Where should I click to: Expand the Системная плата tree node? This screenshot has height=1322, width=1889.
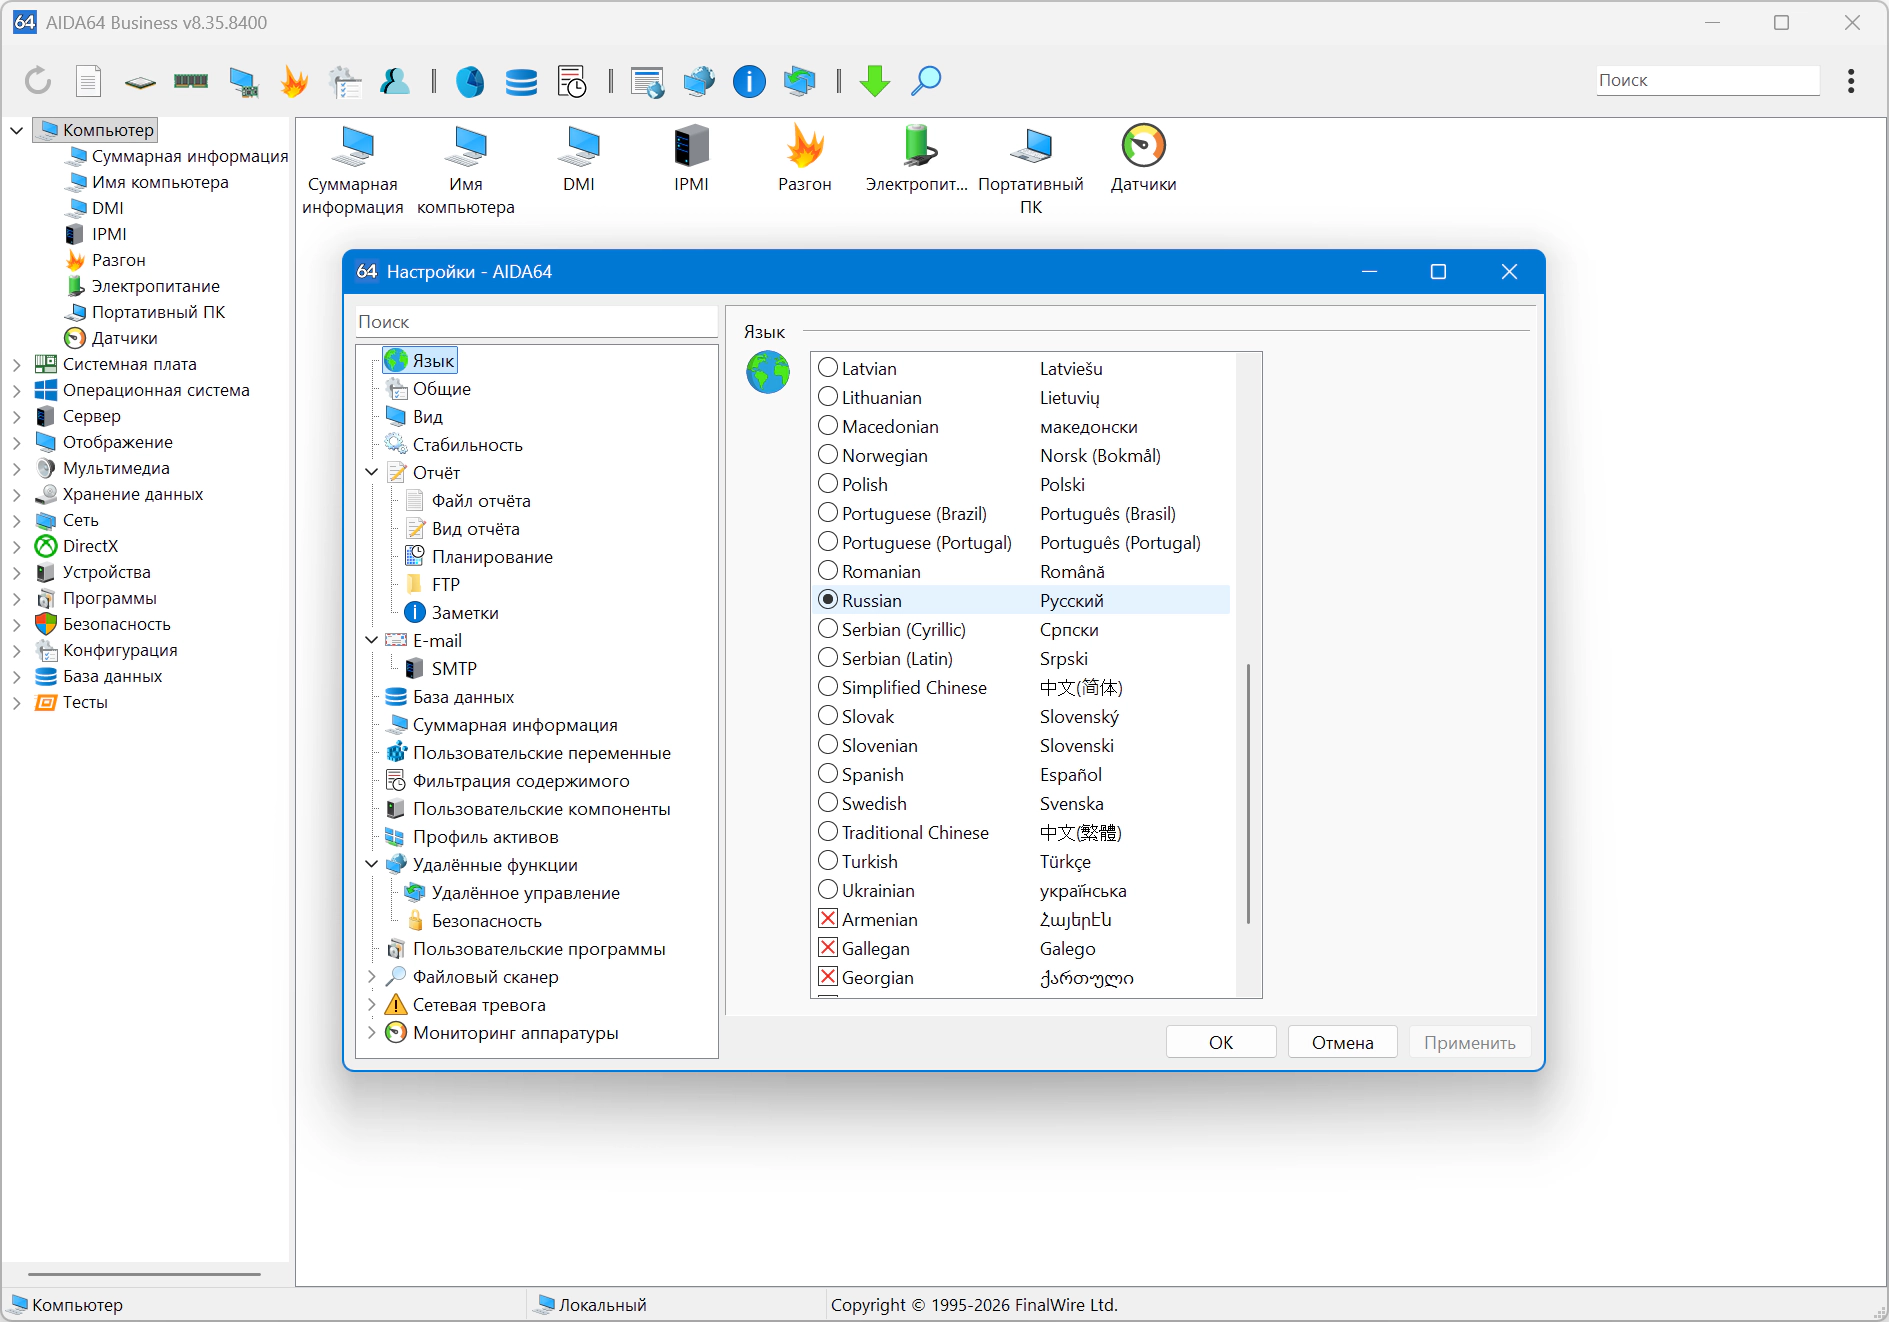pyautogui.click(x=17, y=364)
